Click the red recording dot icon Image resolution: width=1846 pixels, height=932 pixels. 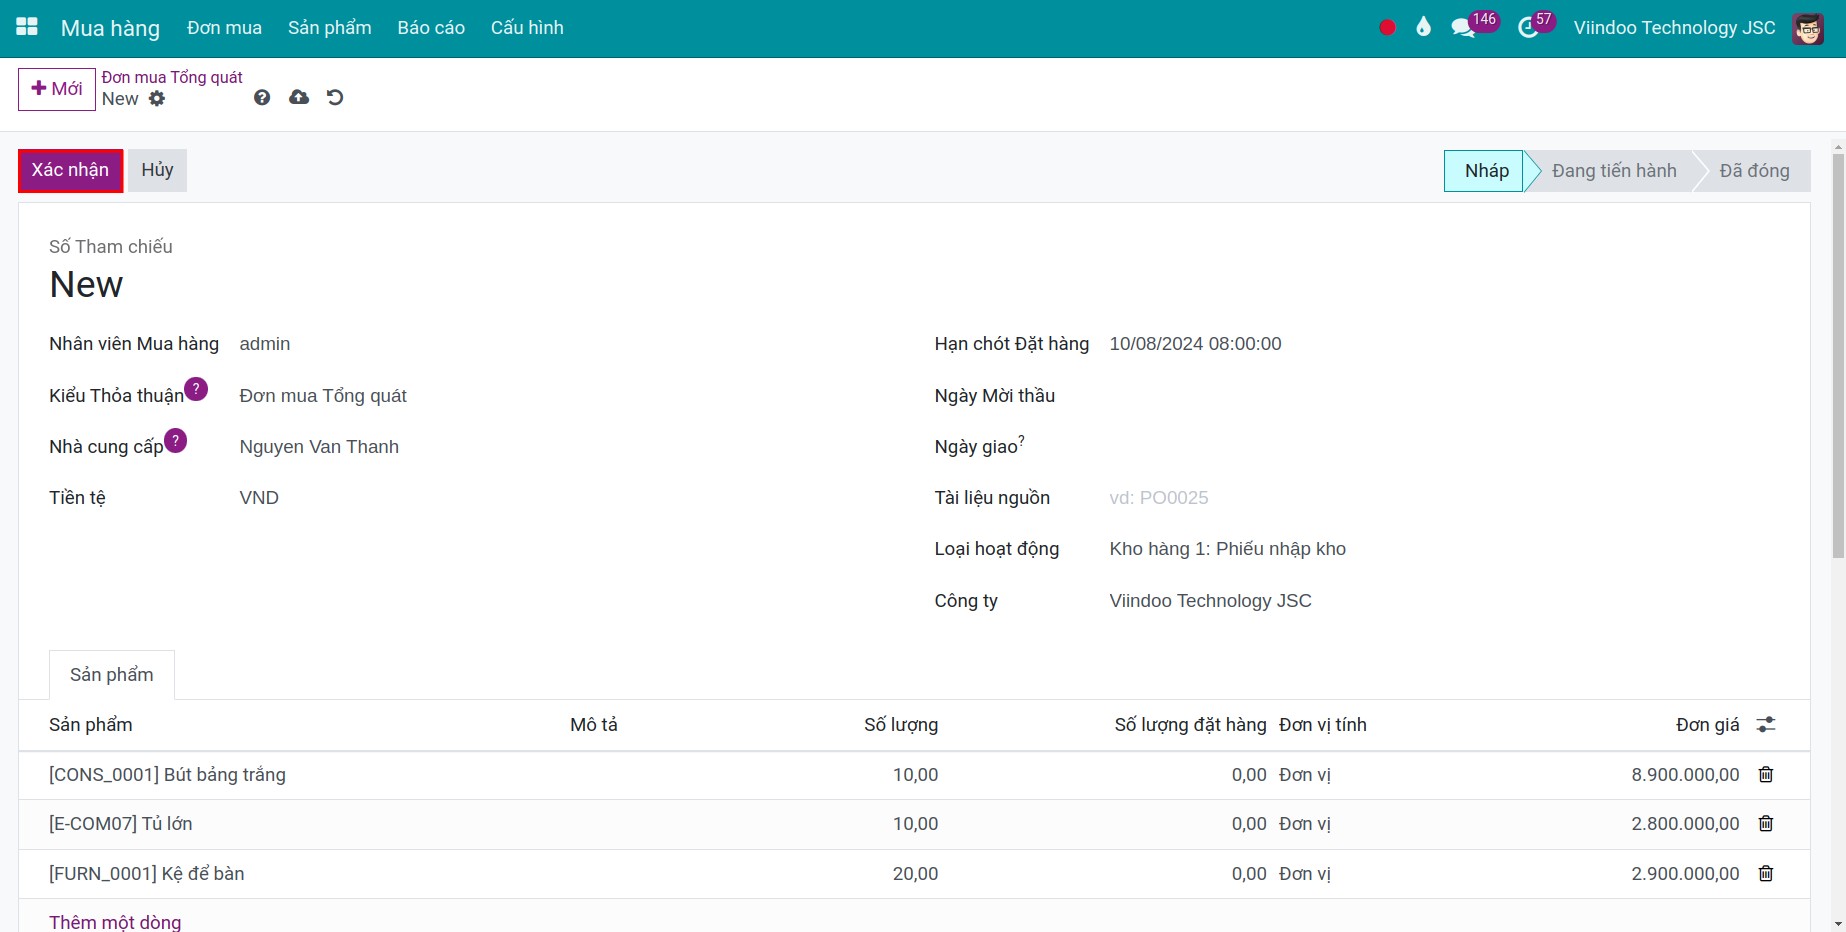point(1387,28)
